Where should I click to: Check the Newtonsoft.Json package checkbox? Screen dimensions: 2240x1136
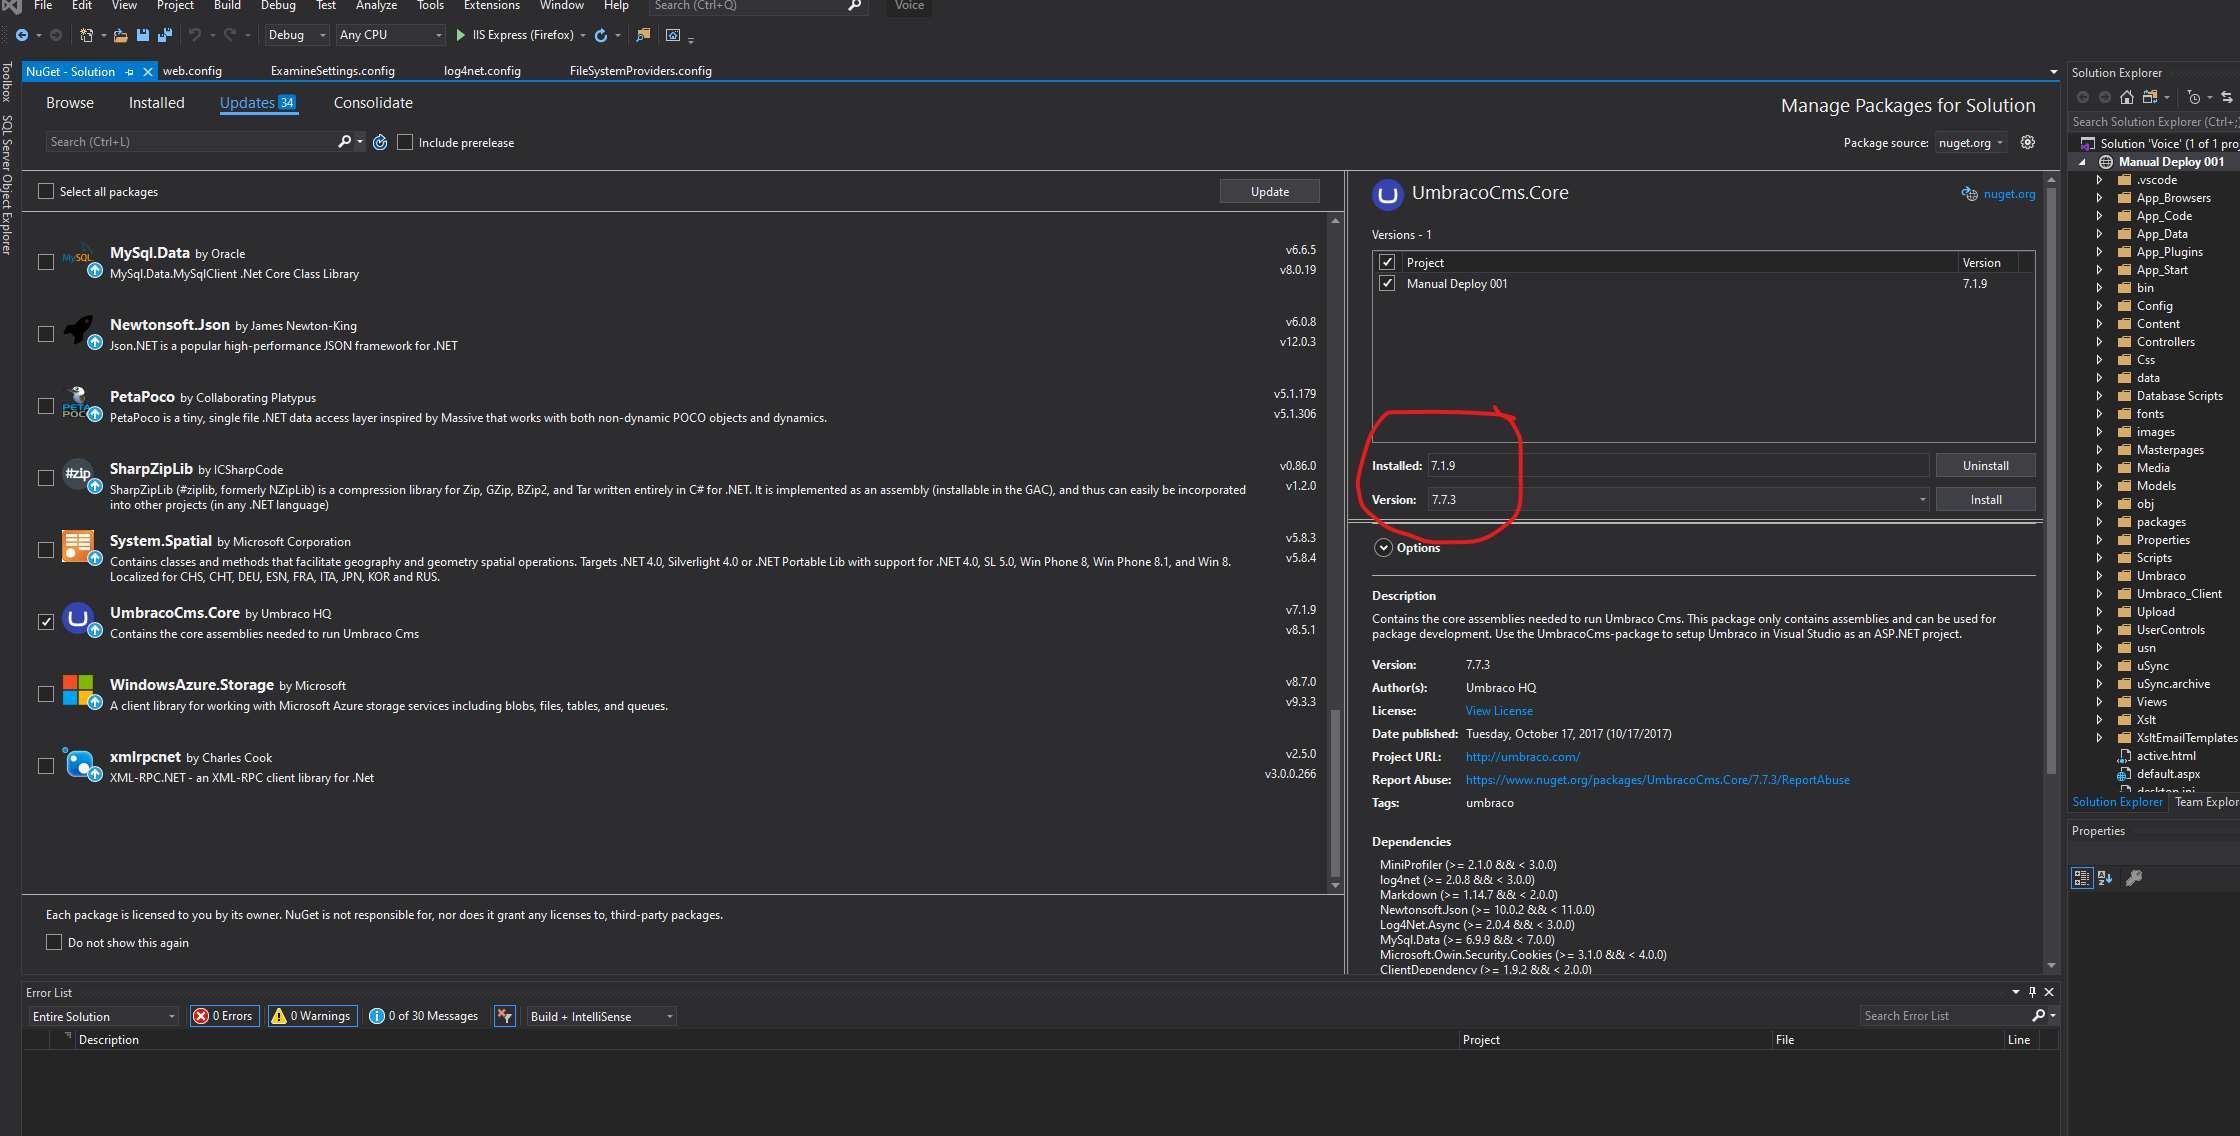coord(46,334)
